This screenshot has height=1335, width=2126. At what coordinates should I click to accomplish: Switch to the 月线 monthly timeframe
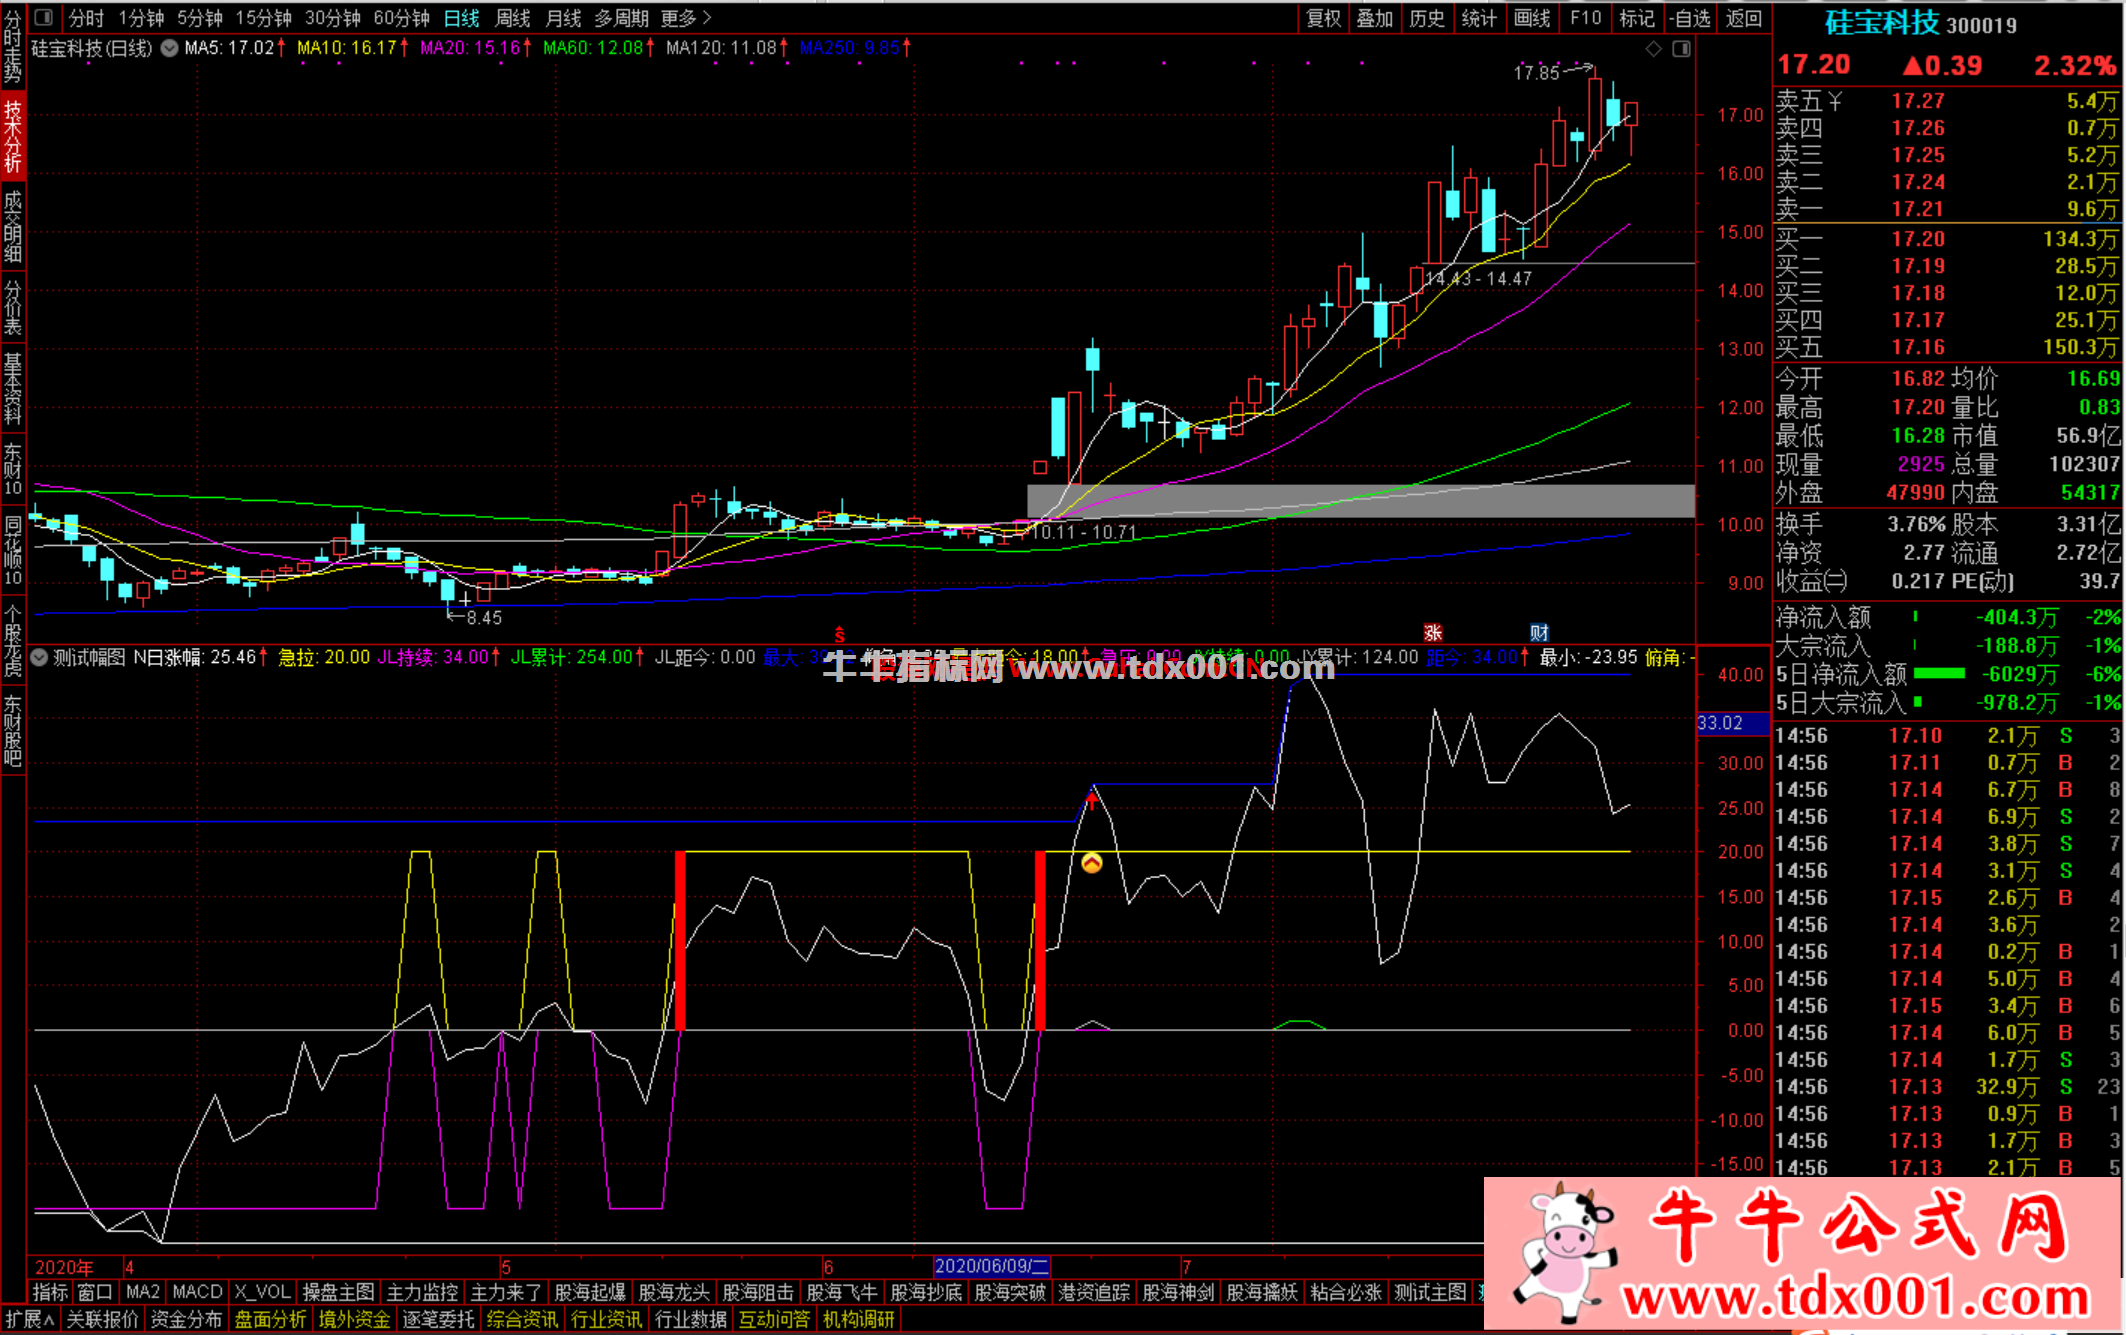click(x=564, y=18)
